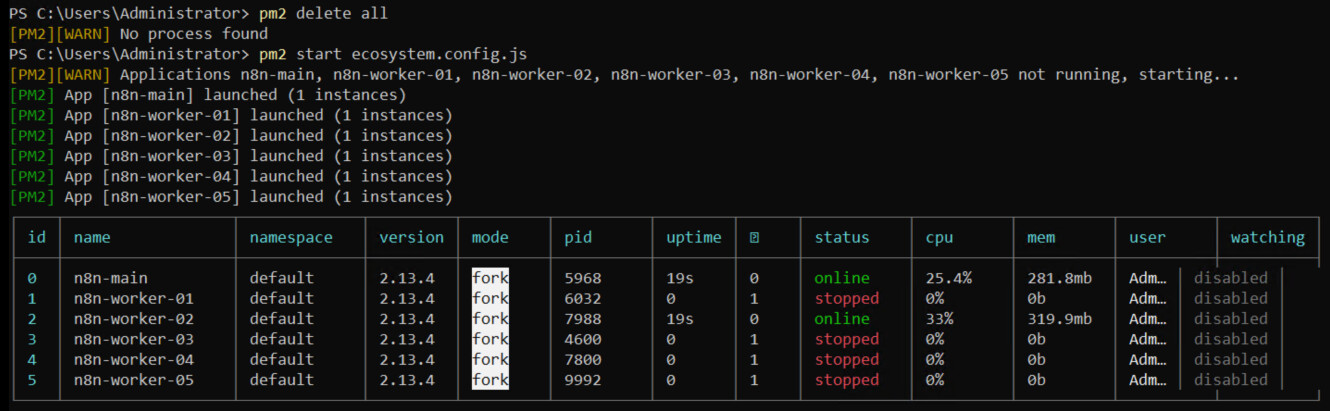Click the 'mode' column header

click(490, 238)
